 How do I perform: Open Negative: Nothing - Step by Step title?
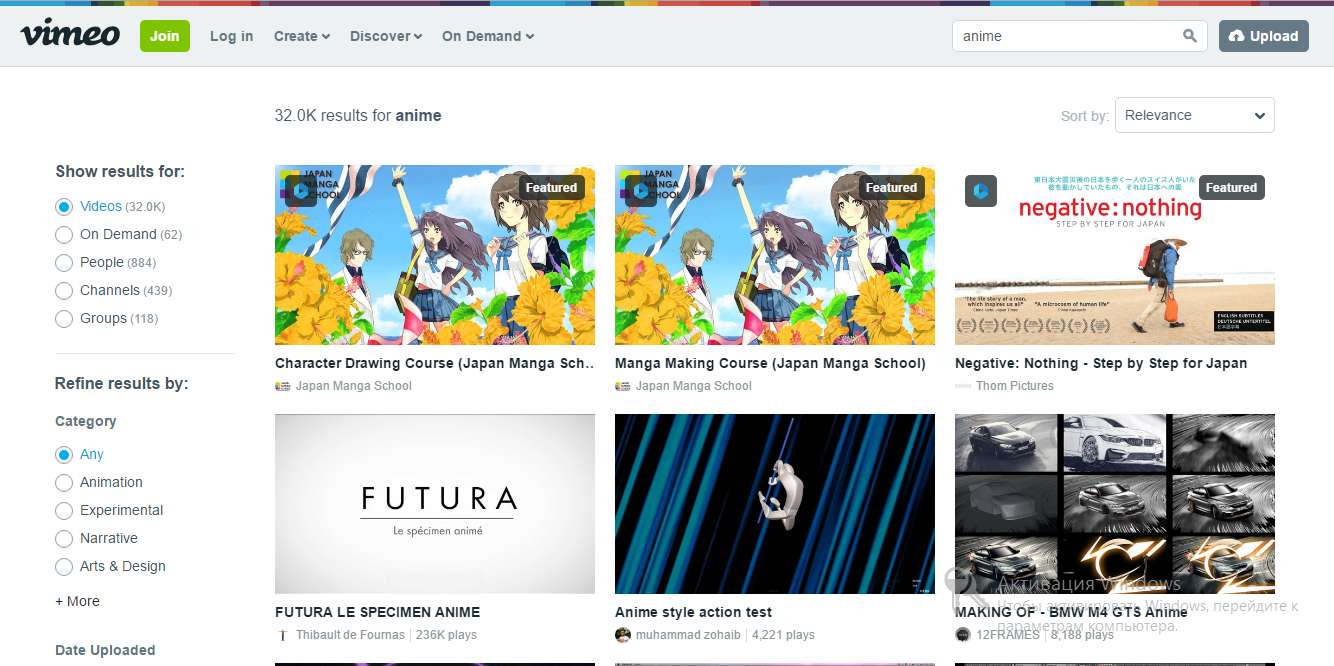1101,364
